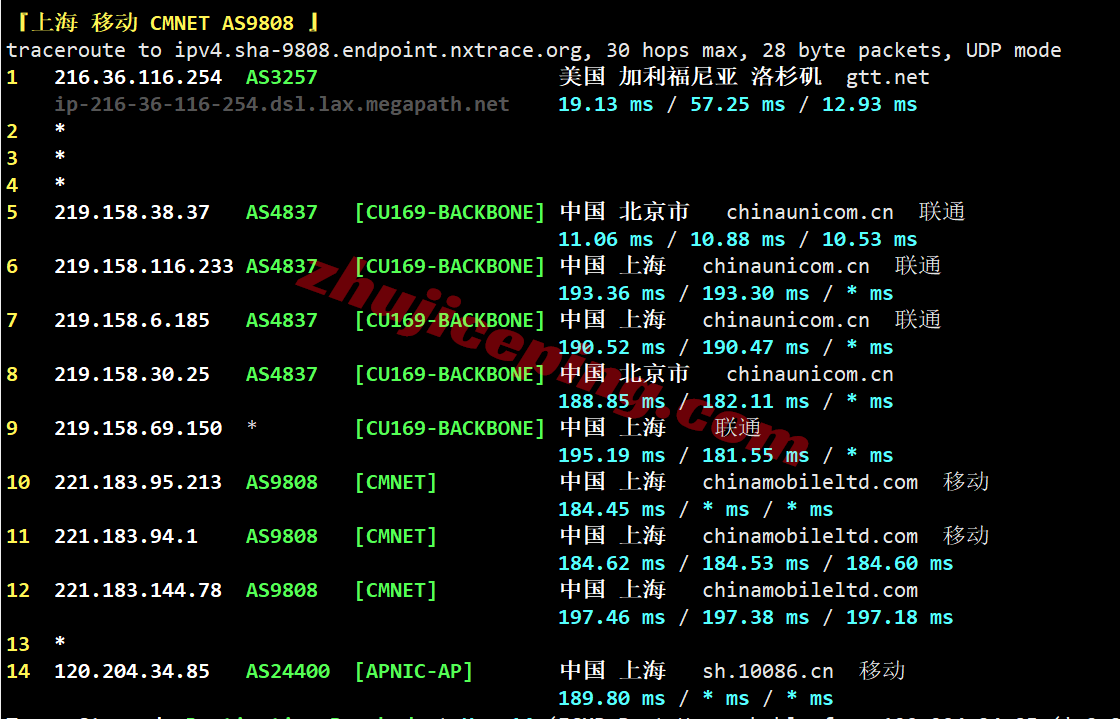Click 中国 北京市 on hop 8
Viewport: 1120px width, 719px height.
(625, 374)
